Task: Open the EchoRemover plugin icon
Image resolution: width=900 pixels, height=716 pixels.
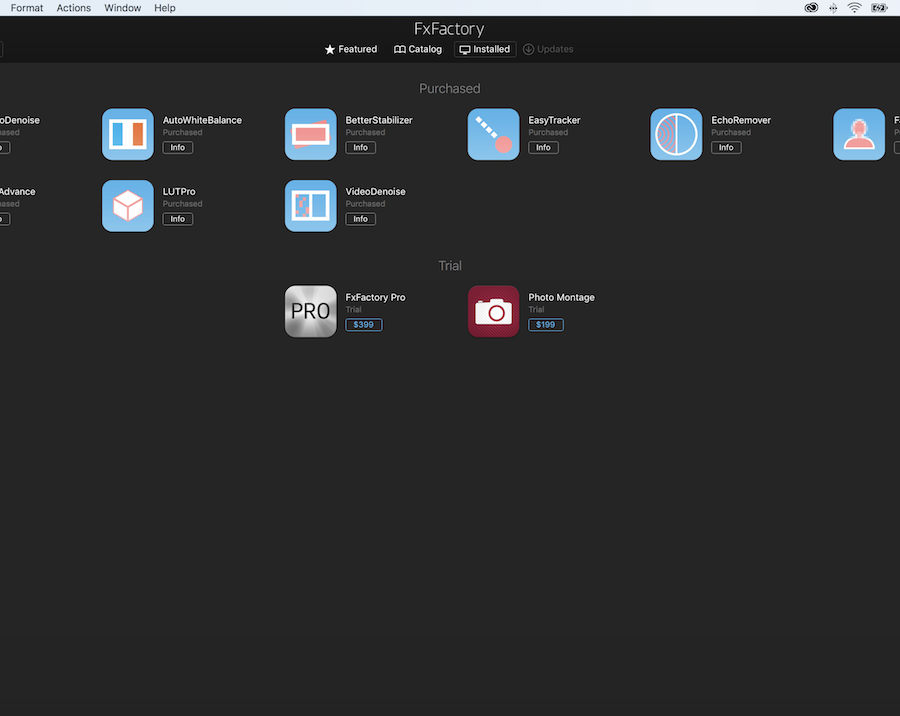Action: pos(676,134)
